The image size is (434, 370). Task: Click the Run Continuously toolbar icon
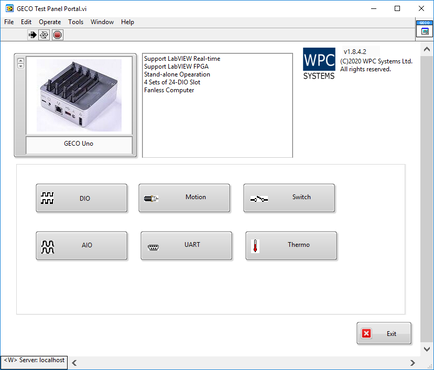tap(44, 35)
